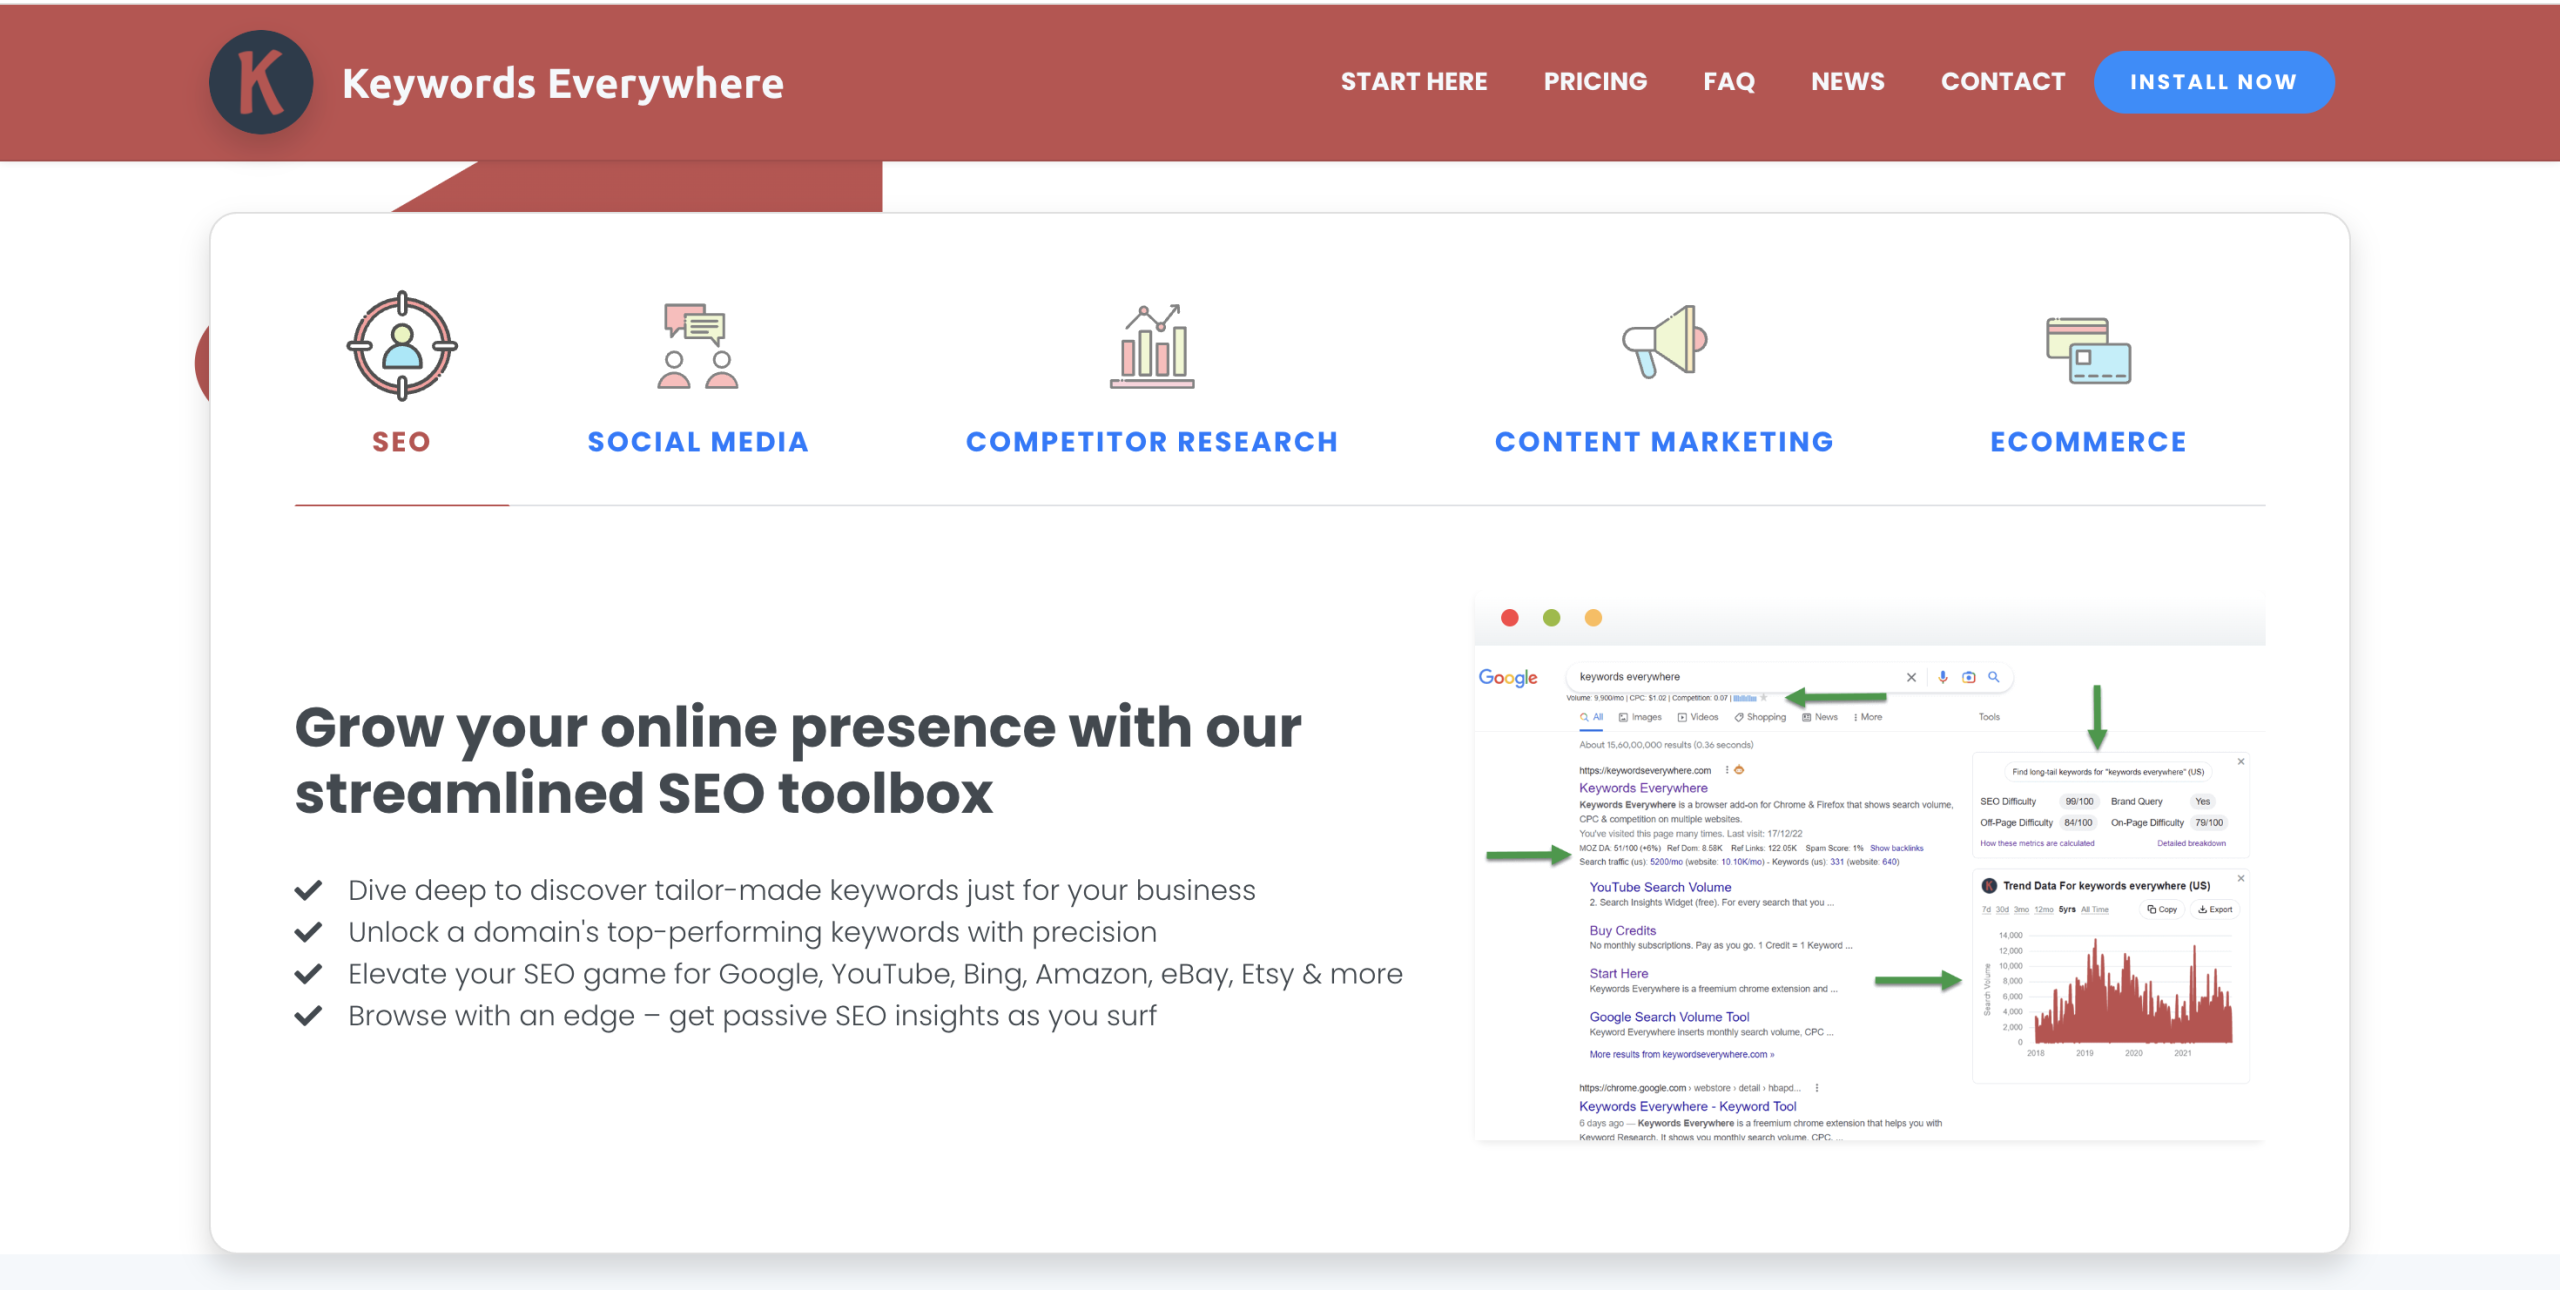Click the Content Marketing megaphone icon
The image size is (2560, 1290).
(x=1664, y=342)
